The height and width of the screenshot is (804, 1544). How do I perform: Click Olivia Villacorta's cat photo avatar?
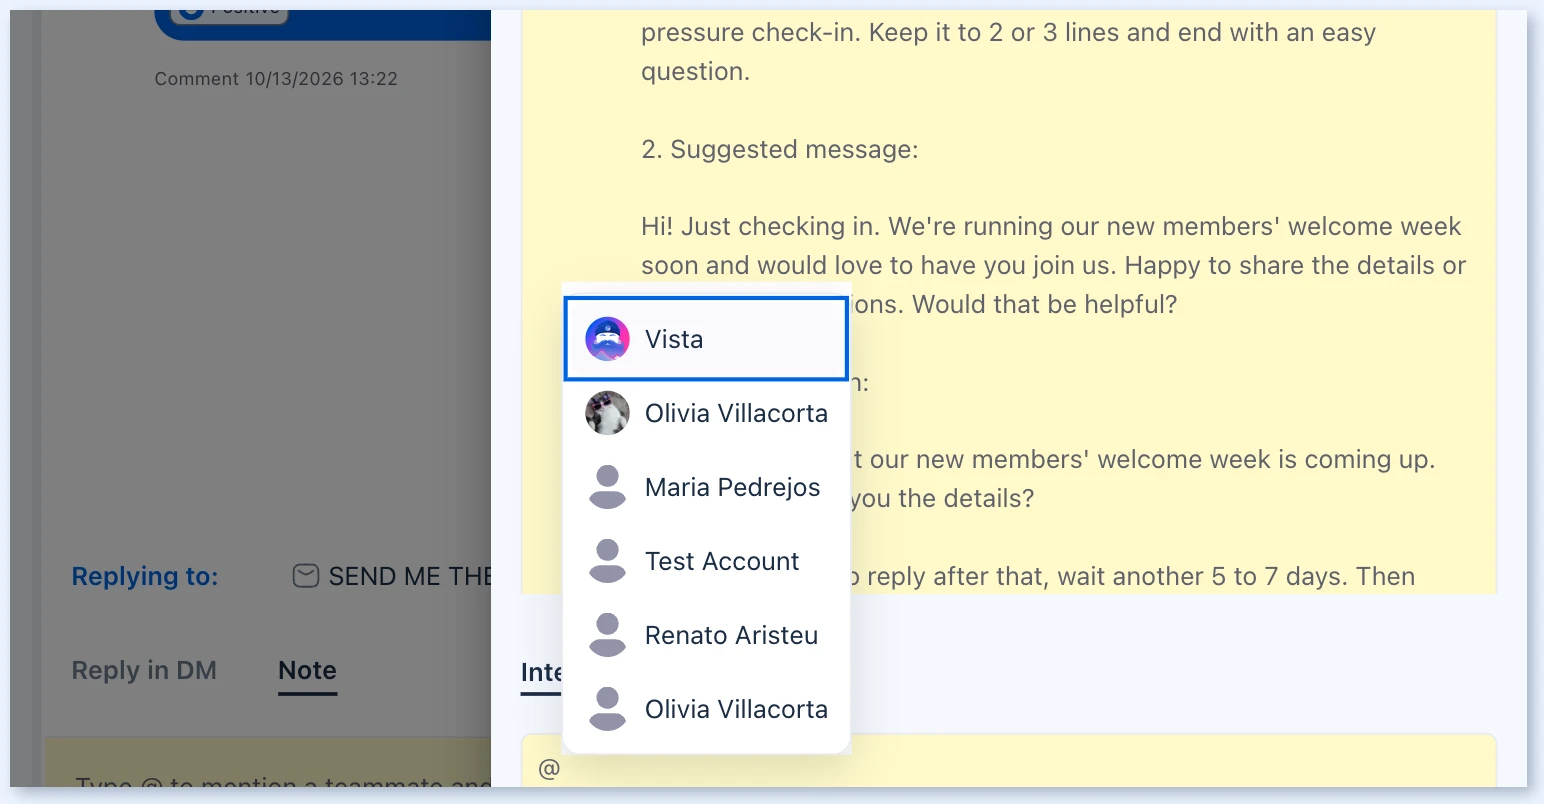(x=607, y=413)
